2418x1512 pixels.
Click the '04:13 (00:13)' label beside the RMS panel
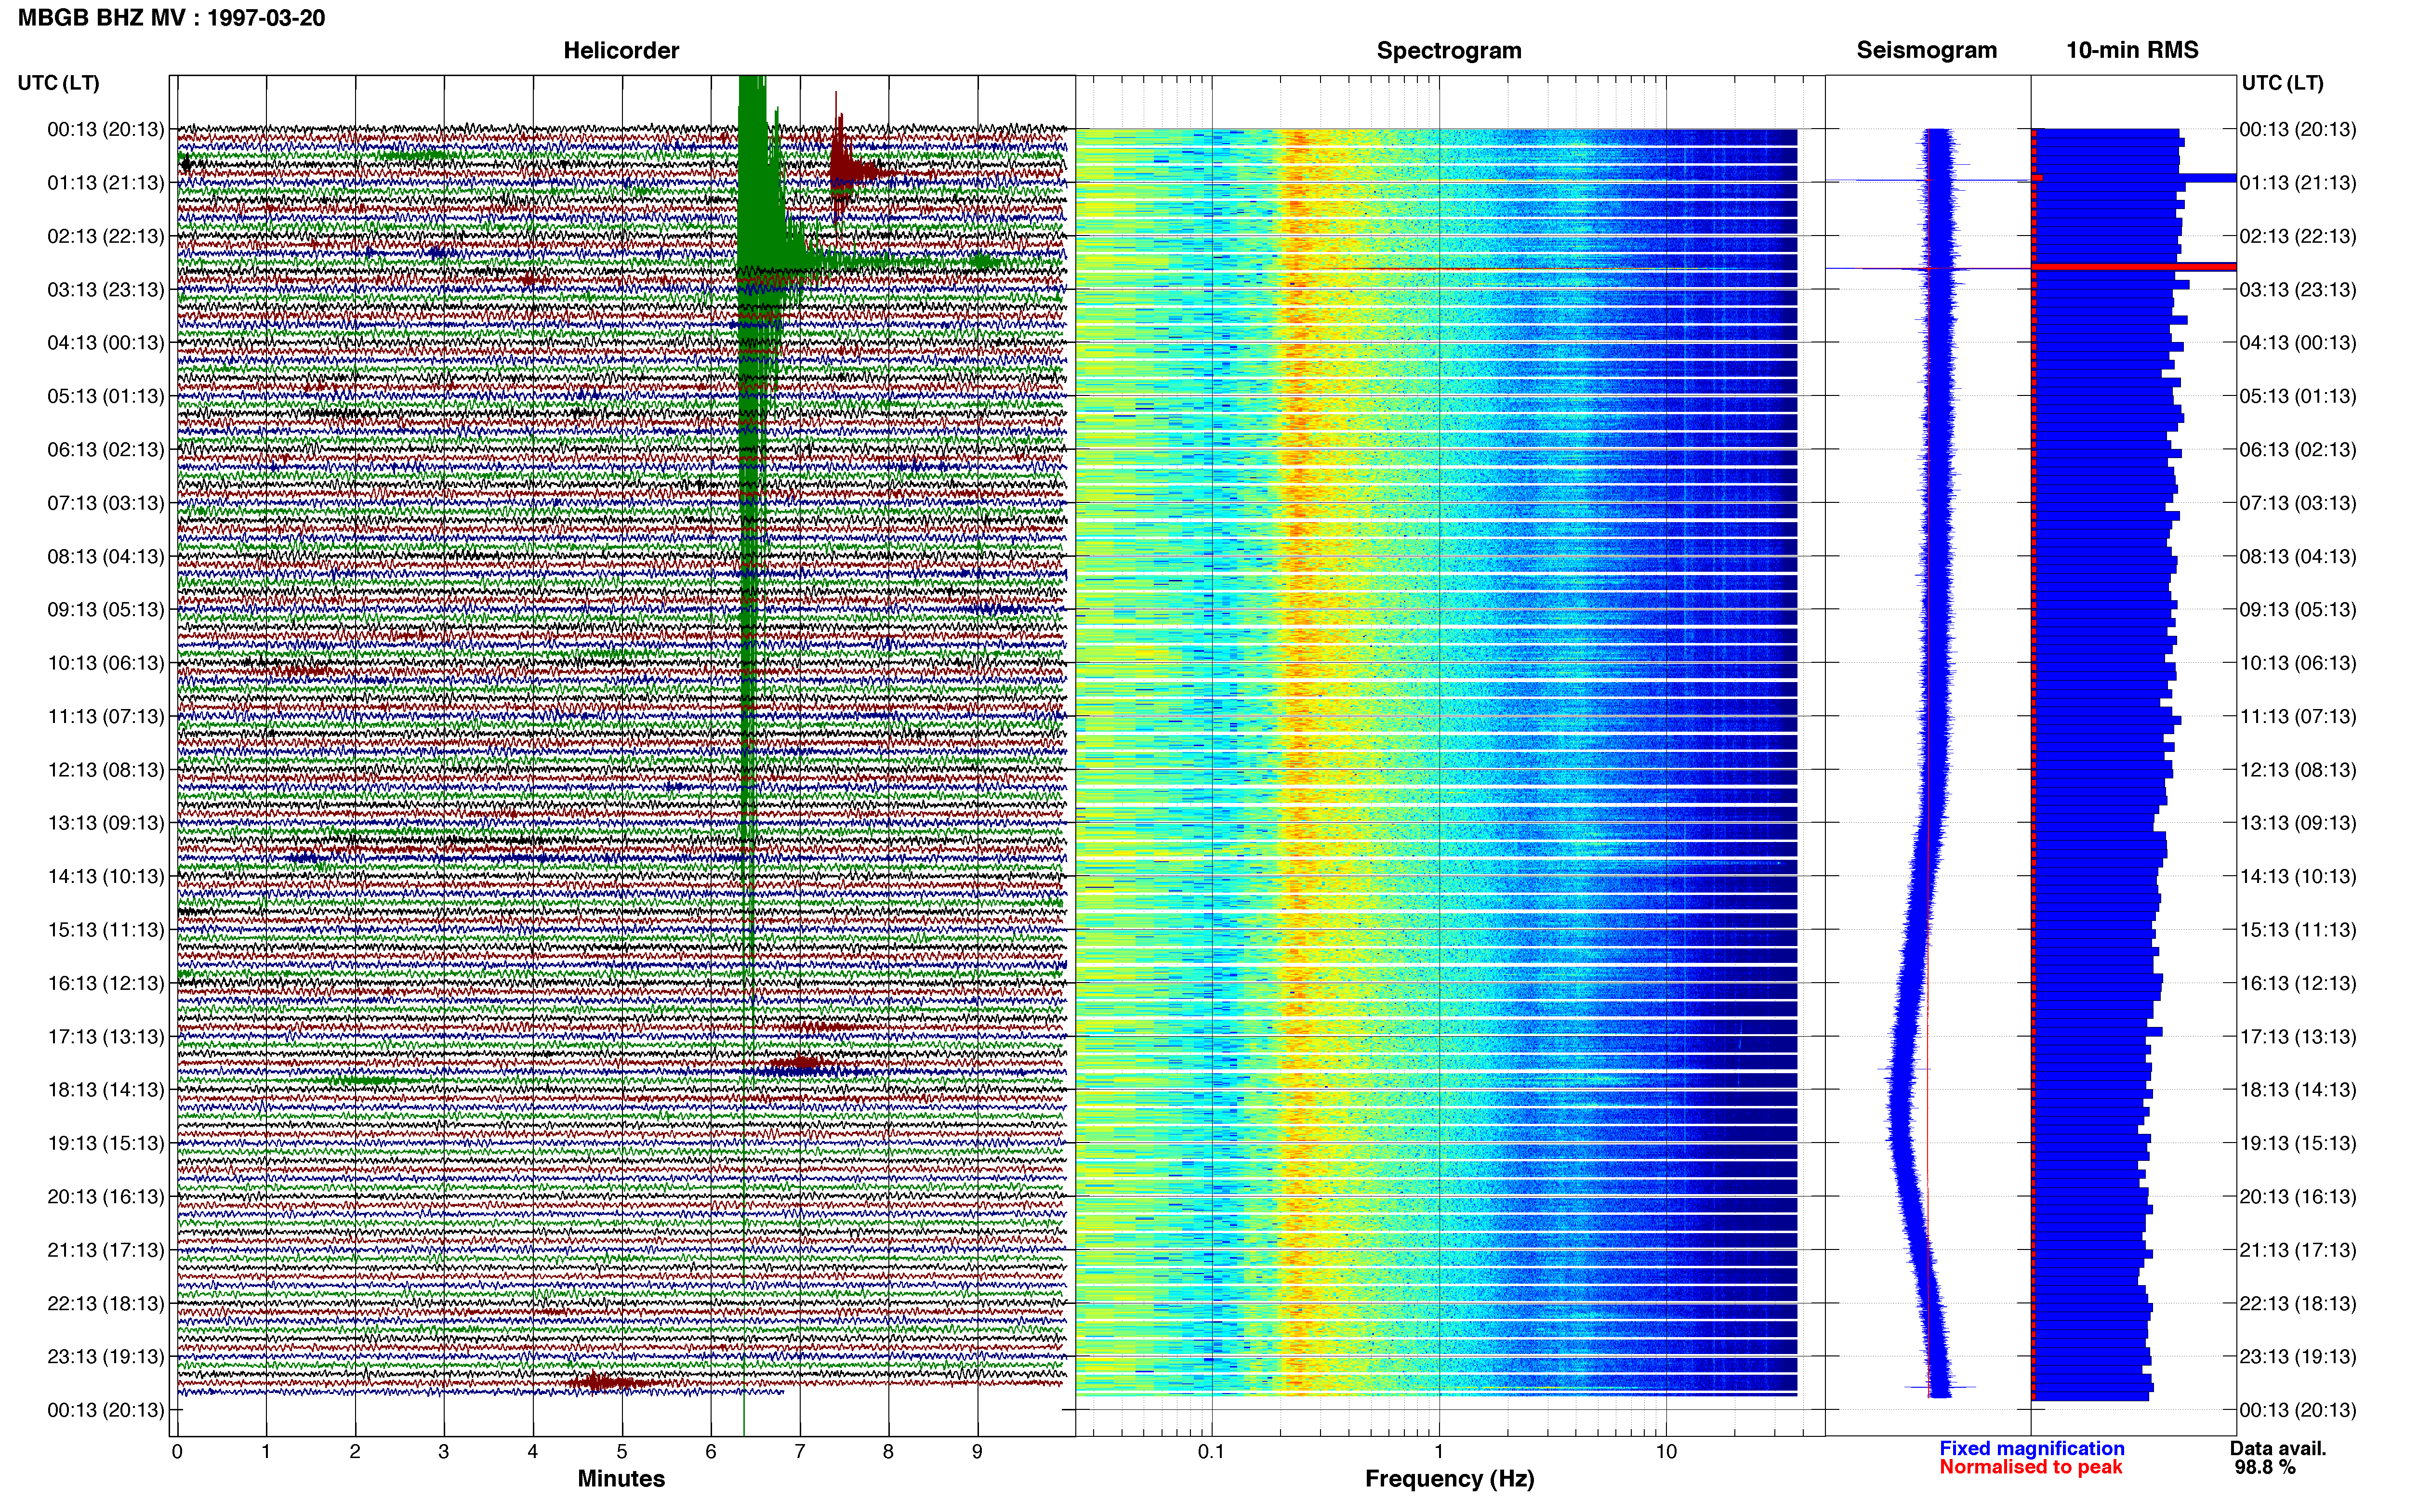[x=2298, y=343]
